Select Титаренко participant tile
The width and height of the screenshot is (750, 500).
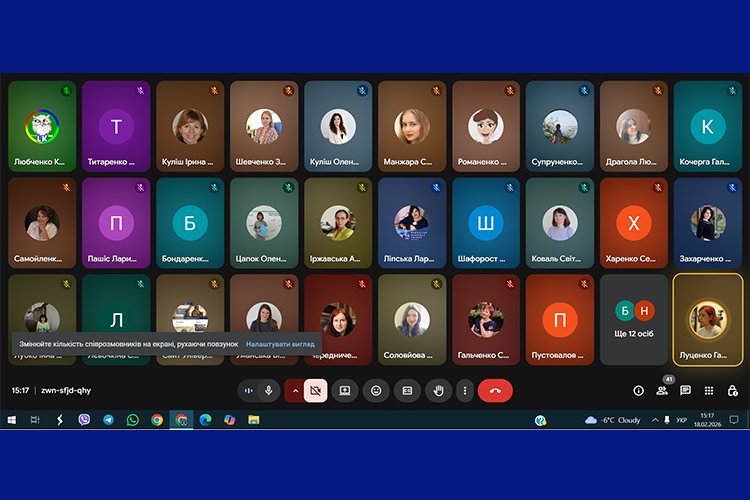click(116, 124)
